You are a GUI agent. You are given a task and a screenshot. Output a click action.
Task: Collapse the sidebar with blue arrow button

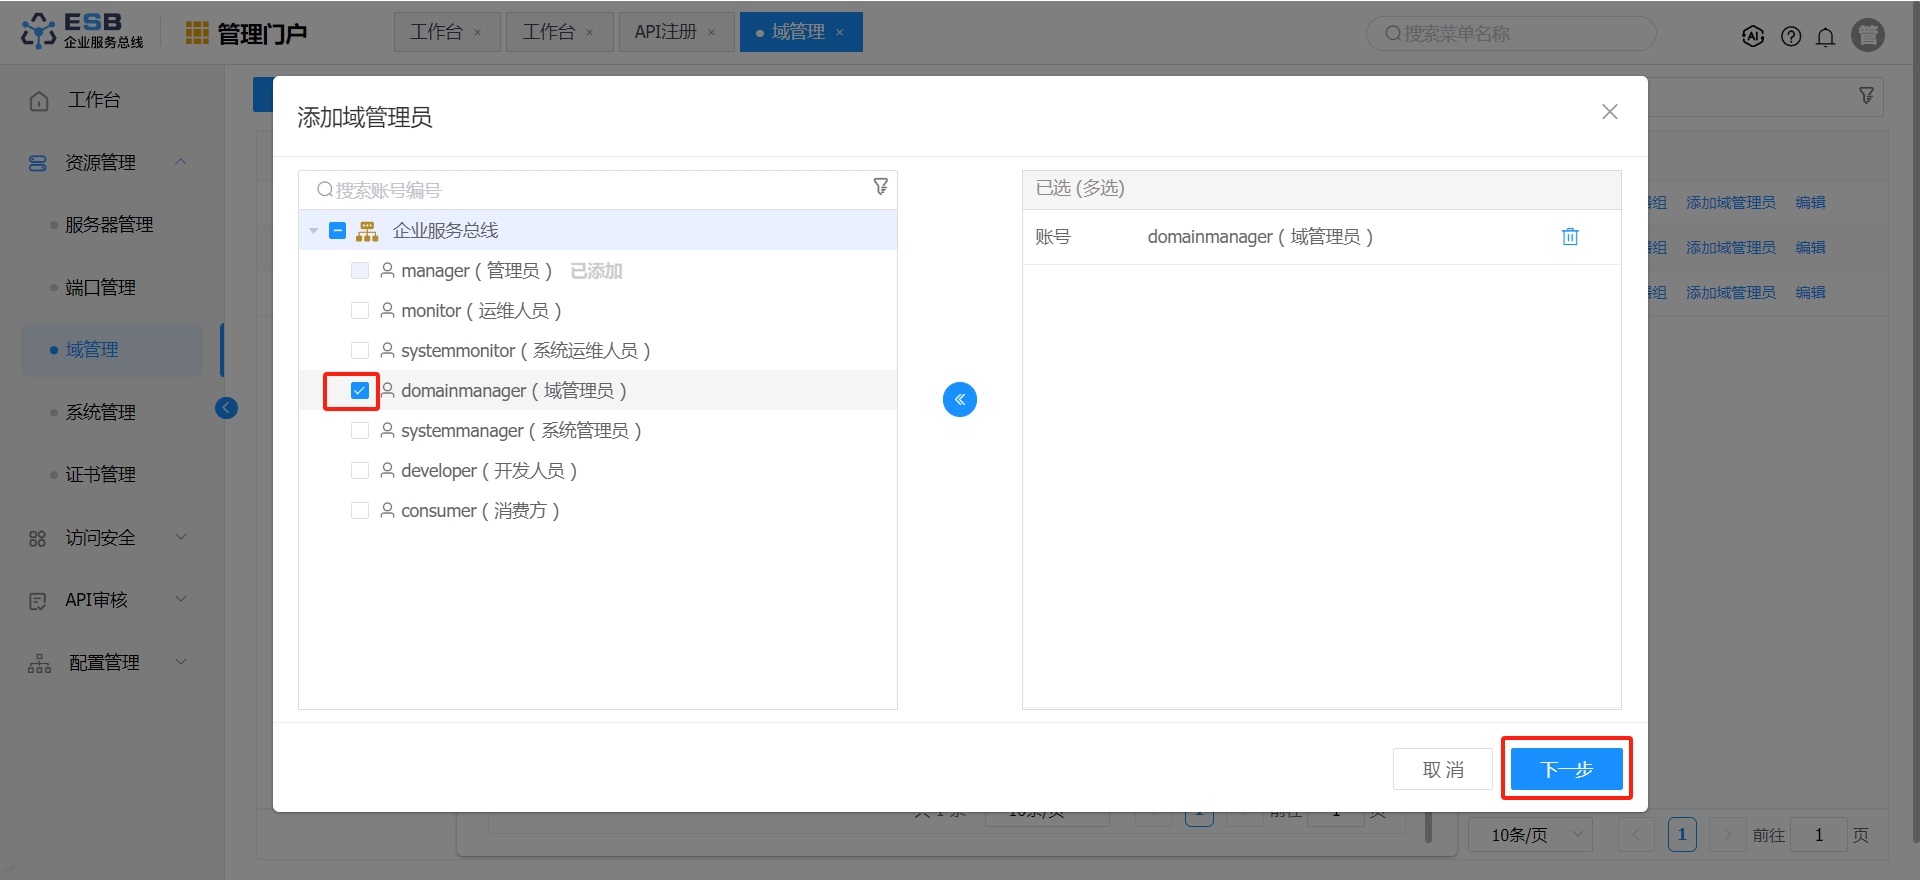click(x=227, y=408)
